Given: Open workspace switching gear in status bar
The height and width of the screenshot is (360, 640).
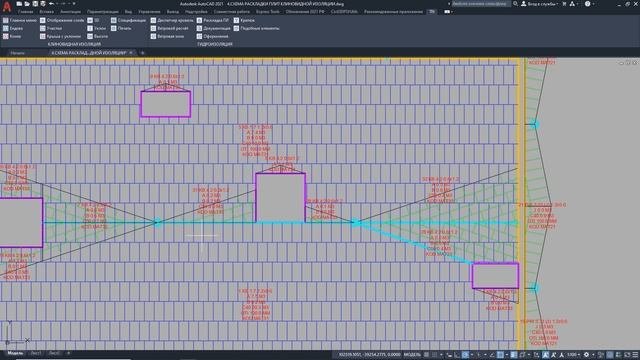Looking at the screenshot, I should (x=587, y=355).
